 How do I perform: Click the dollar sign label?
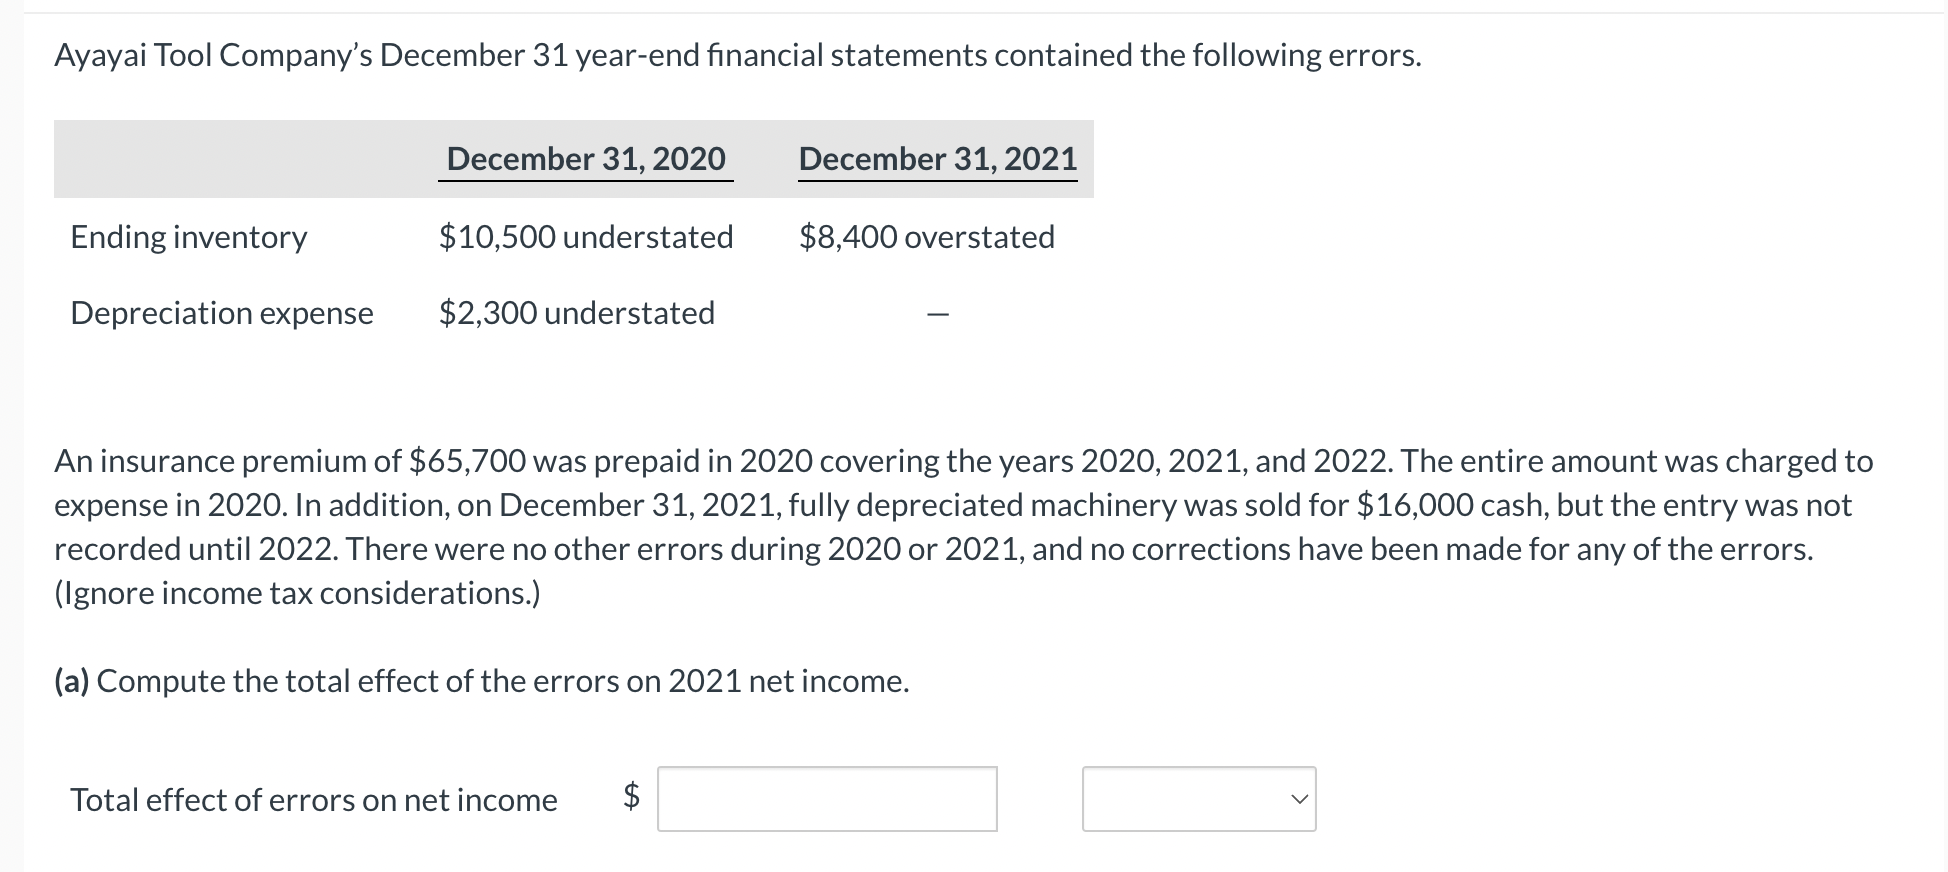(631, 798)
